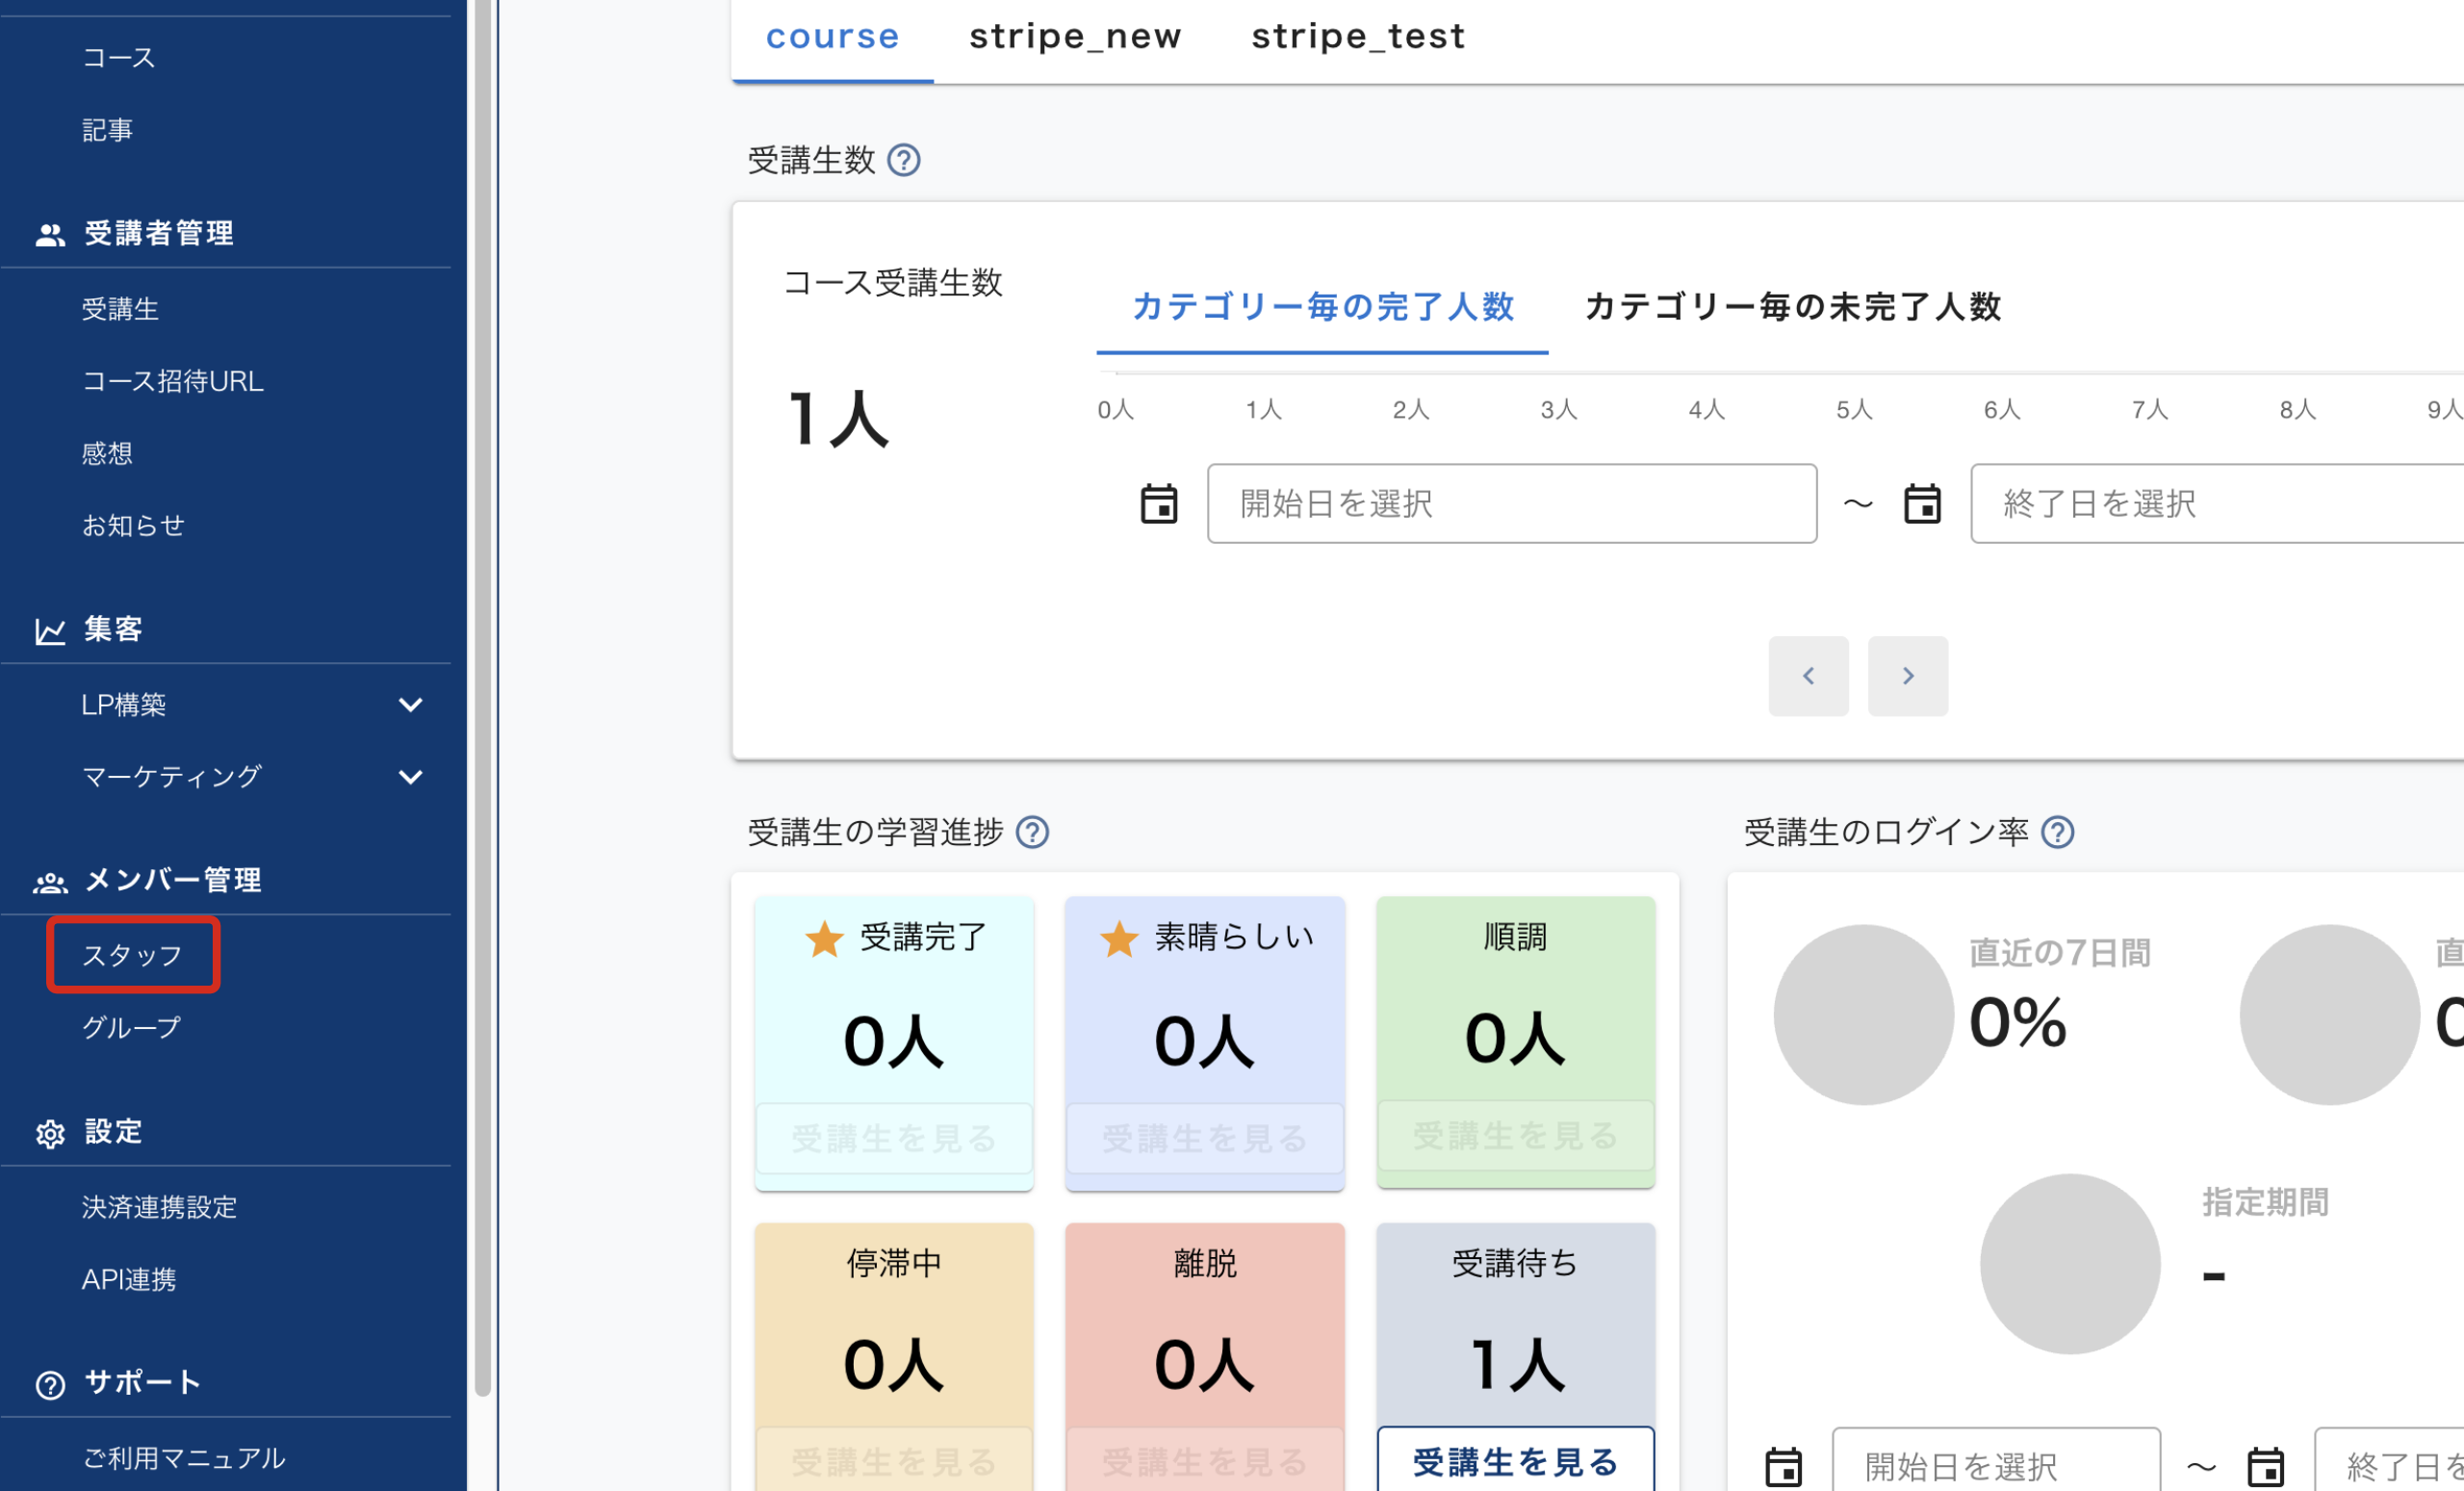Open API連携 in settings

[129, 1279]
